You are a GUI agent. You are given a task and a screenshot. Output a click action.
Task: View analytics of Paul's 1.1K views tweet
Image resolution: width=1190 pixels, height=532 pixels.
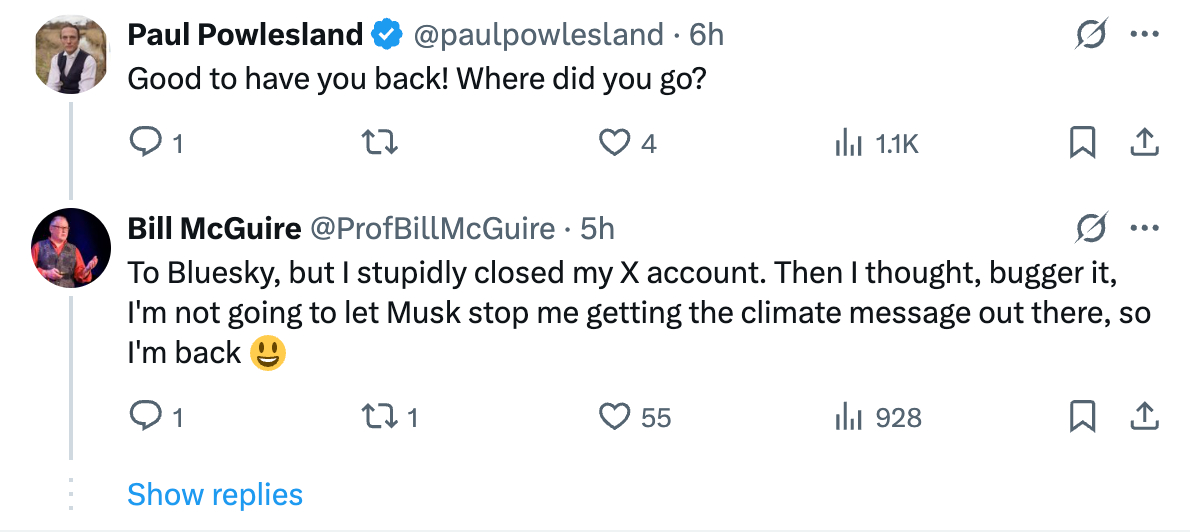click(x=848, y=144)
